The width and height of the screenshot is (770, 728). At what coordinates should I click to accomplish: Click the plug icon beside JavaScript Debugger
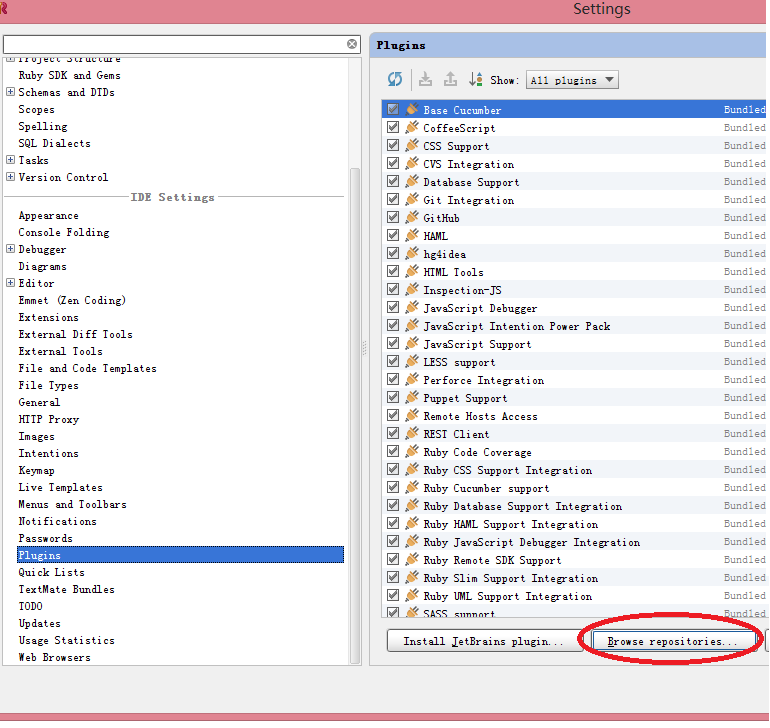click(412, 308)
